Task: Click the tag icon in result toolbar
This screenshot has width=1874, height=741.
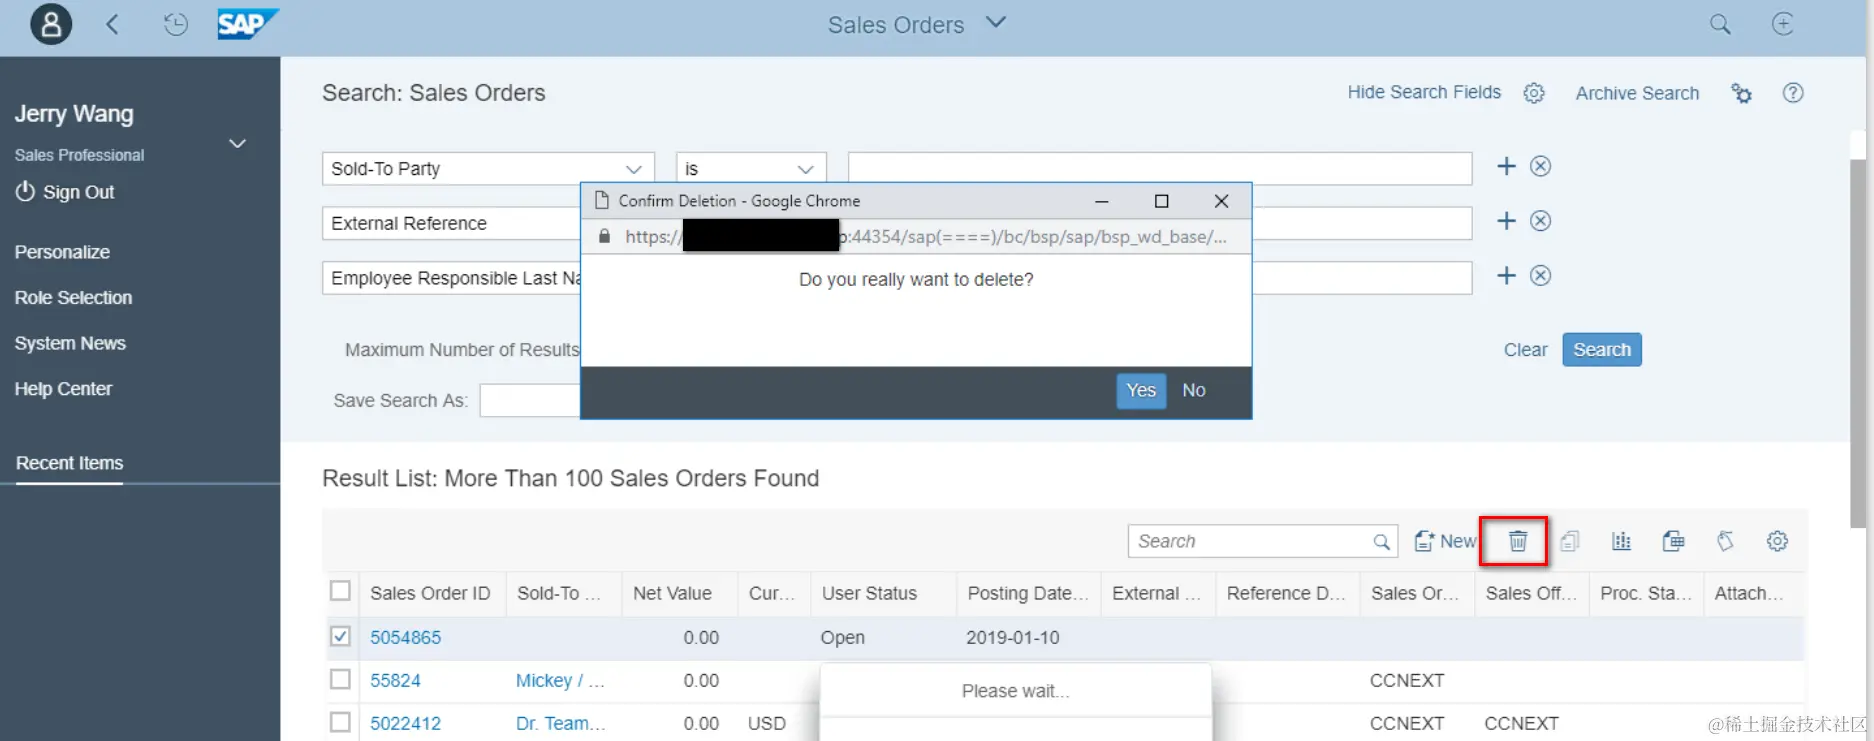Action: coord(1725,541)
